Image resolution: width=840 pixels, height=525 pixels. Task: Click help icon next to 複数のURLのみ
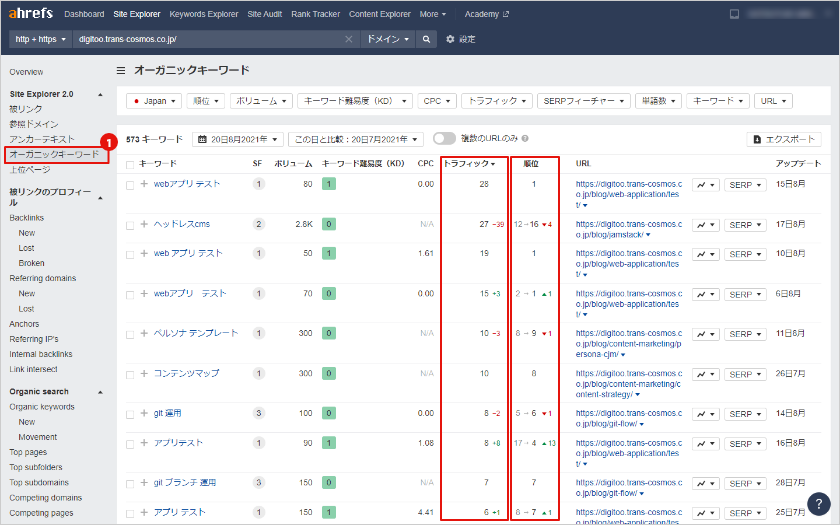point(526,139)
